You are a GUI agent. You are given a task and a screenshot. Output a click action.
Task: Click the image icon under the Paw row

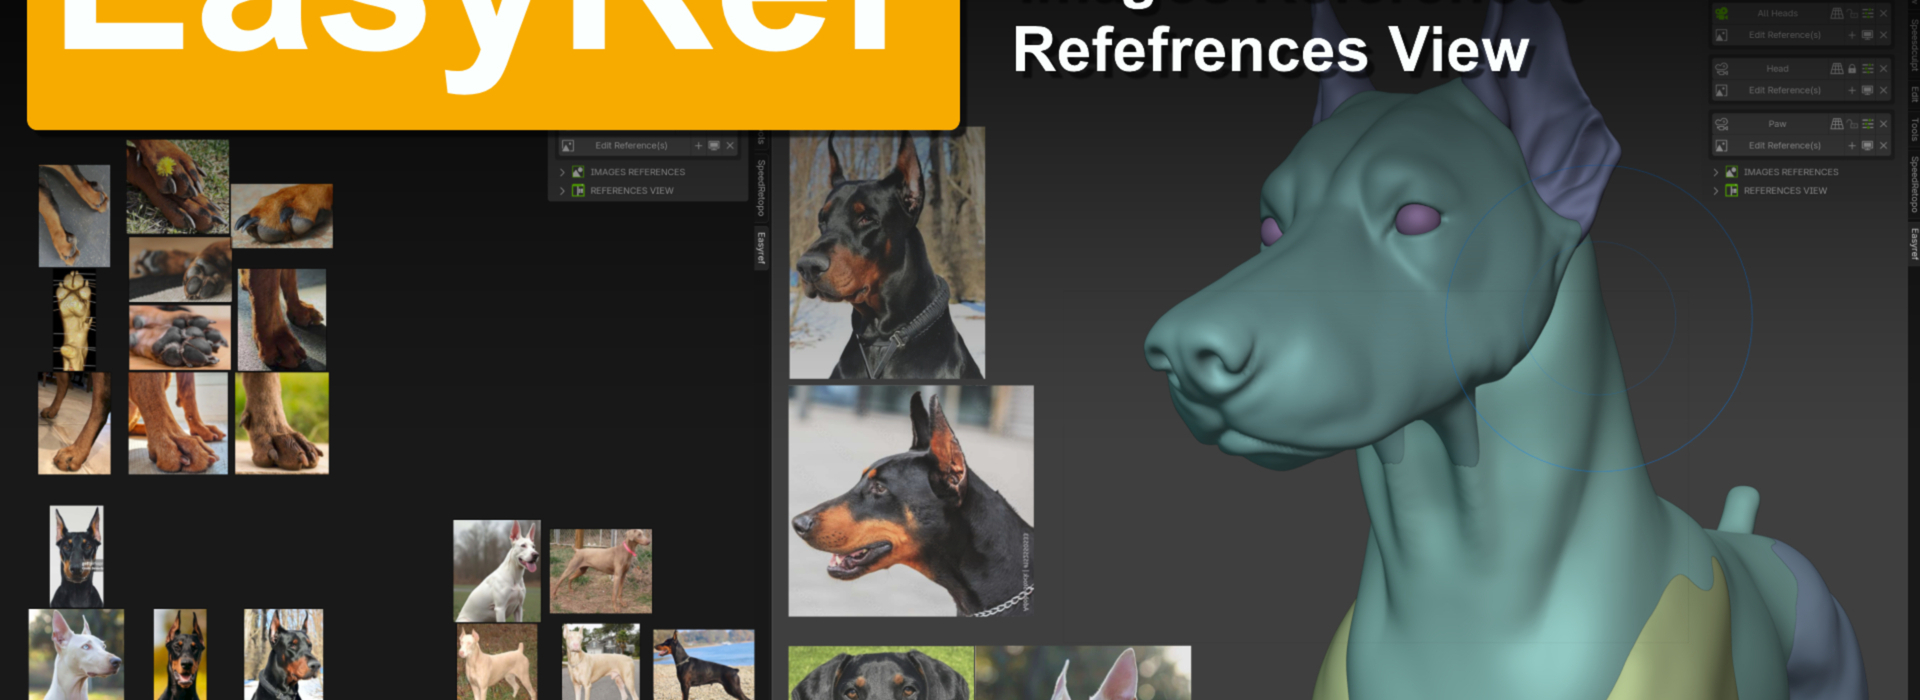(1721, 145)
